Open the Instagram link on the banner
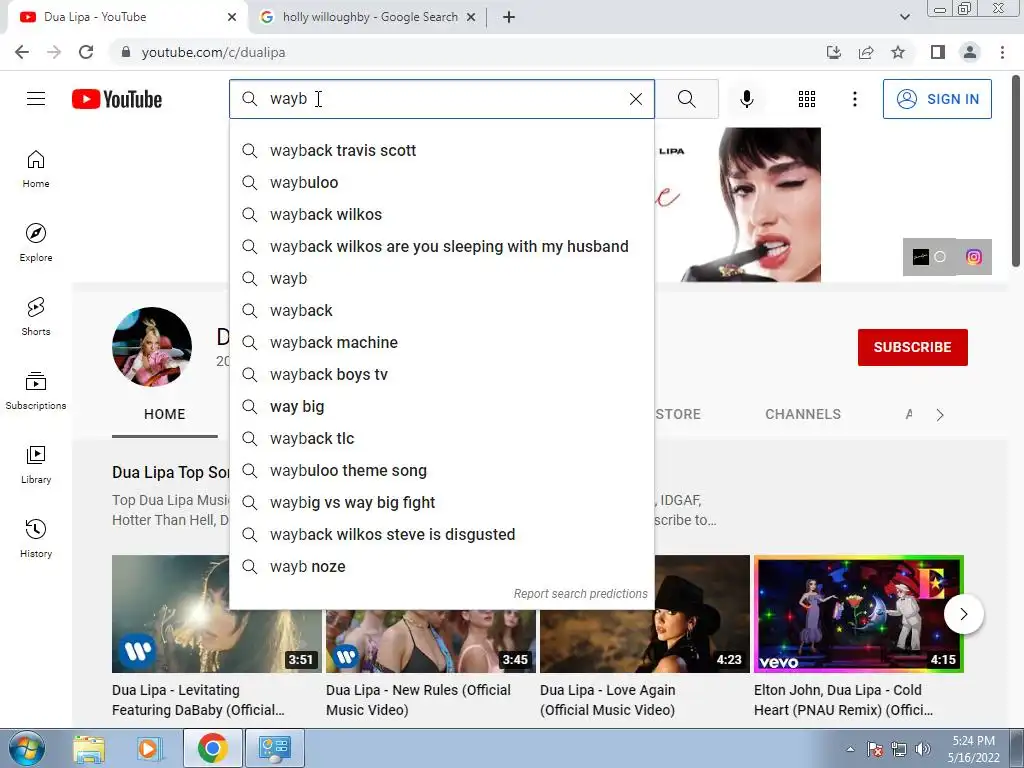 [974, 257]
